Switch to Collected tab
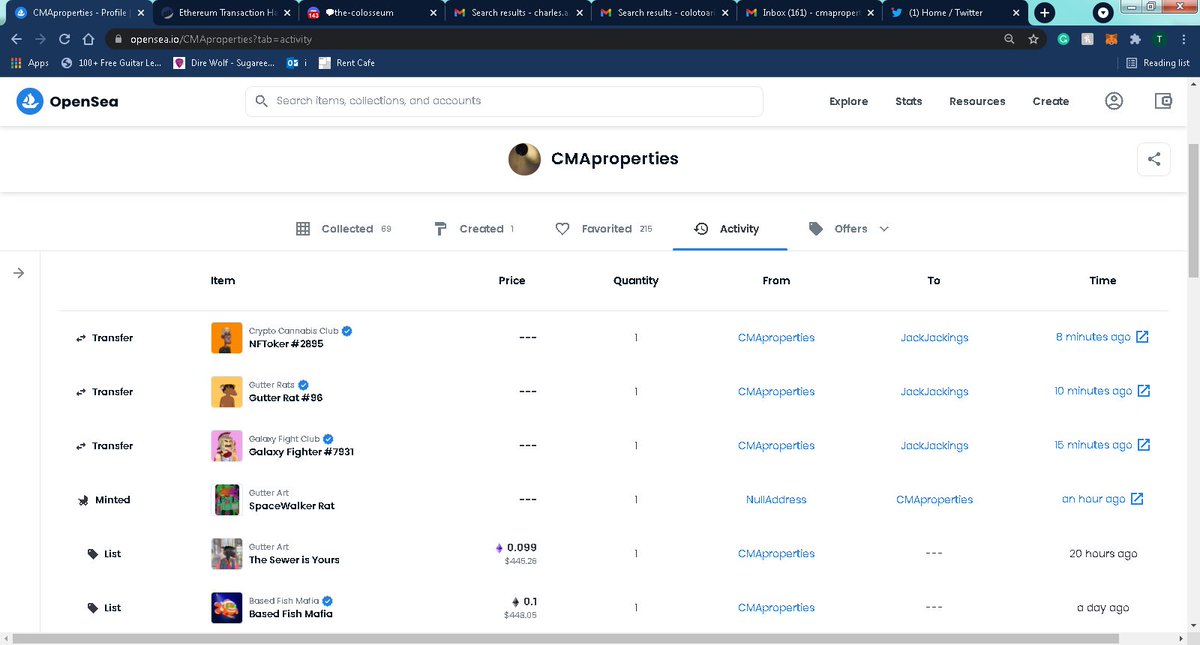This screenshot has width=1200, height=645. coord(344,229)
